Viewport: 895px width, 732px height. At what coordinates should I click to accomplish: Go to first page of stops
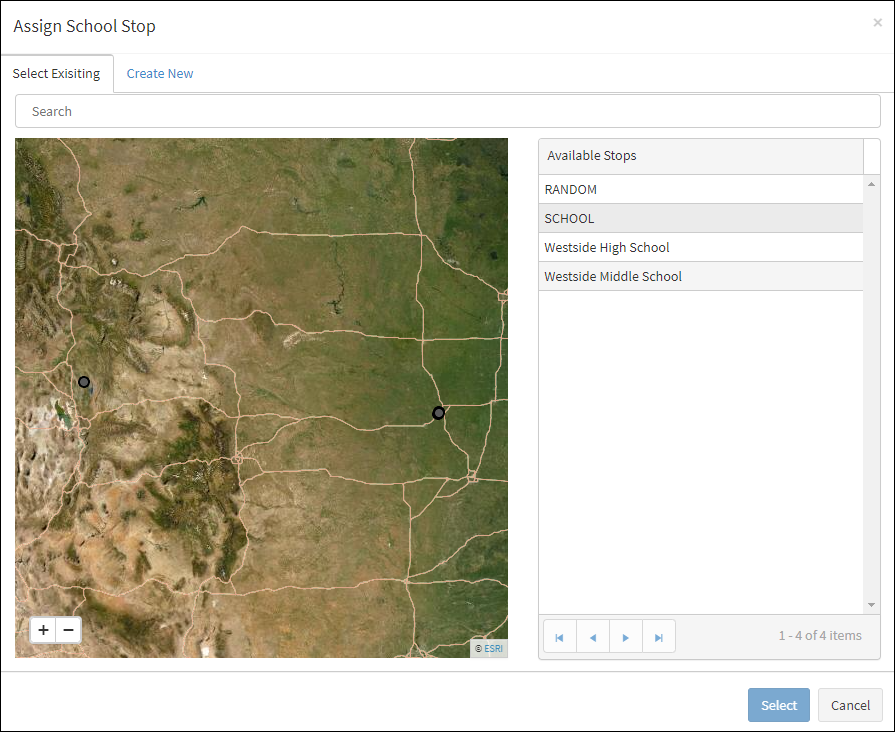560,637
